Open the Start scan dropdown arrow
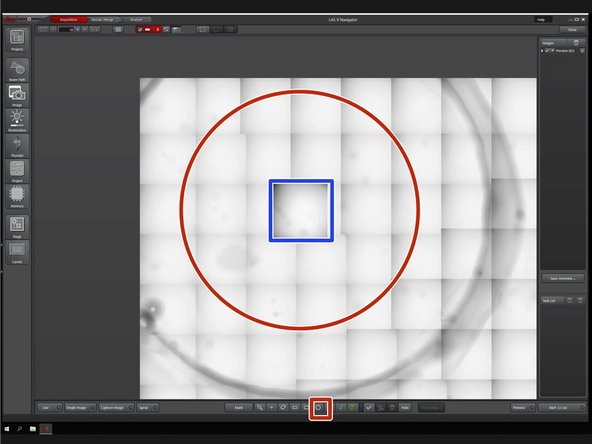The height and width of the screenshot is (444, 592). tap(582, 408)
